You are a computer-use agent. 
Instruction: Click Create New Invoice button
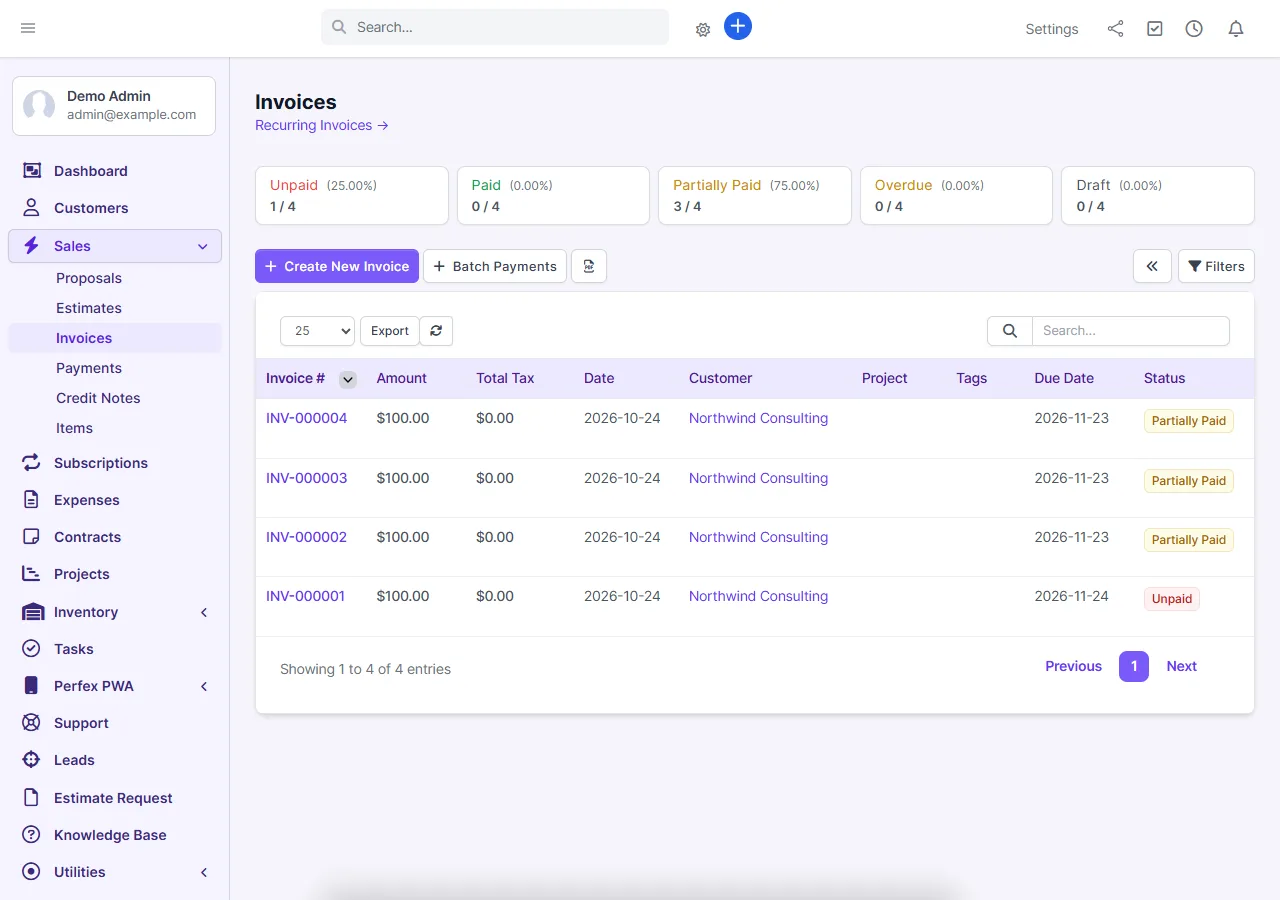tap(337, 266)
